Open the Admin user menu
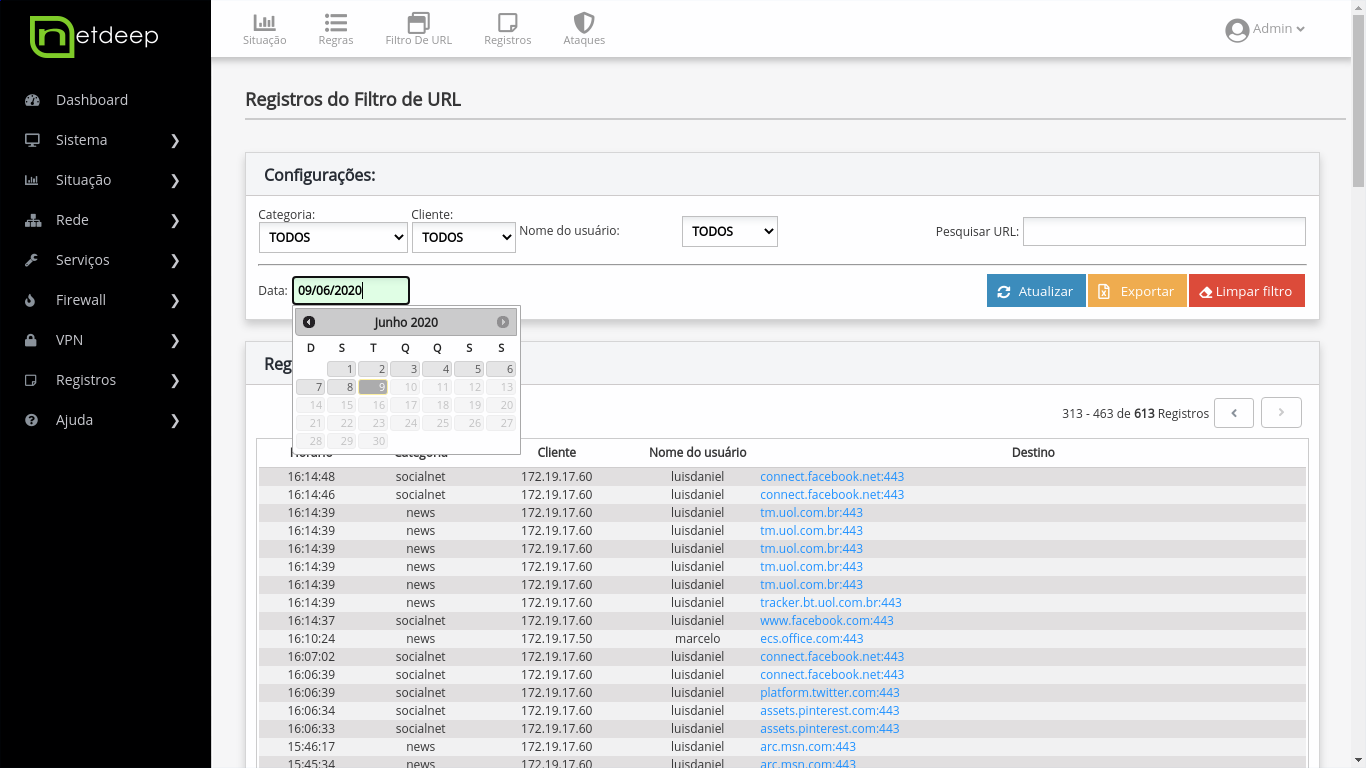 point(1265,29)
